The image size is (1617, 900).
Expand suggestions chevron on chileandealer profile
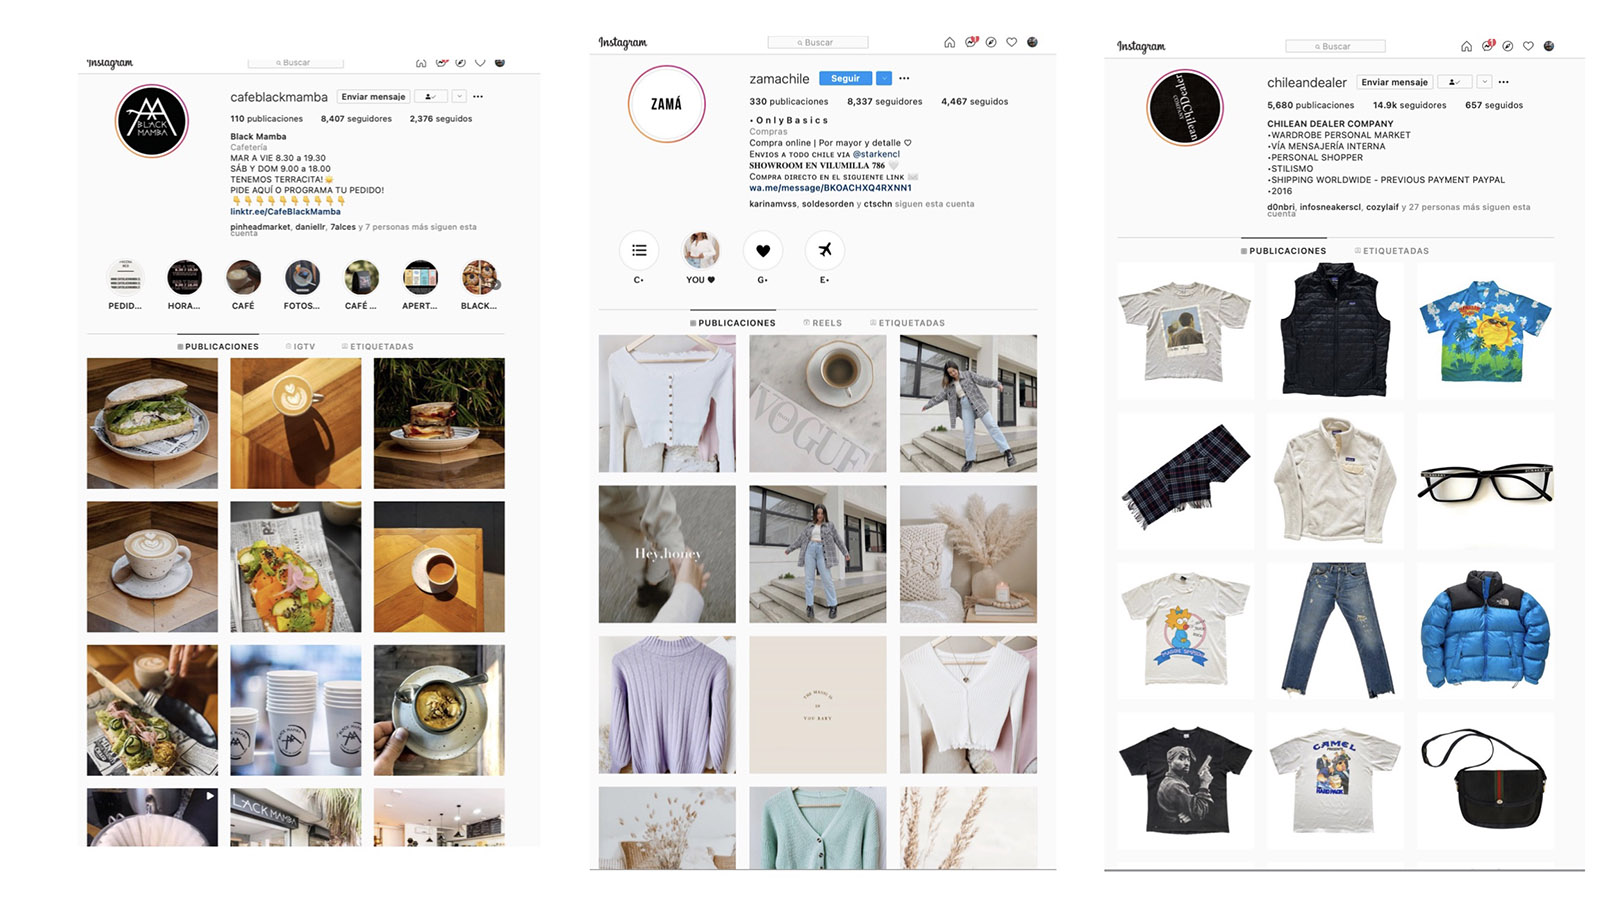[1484, 82]
